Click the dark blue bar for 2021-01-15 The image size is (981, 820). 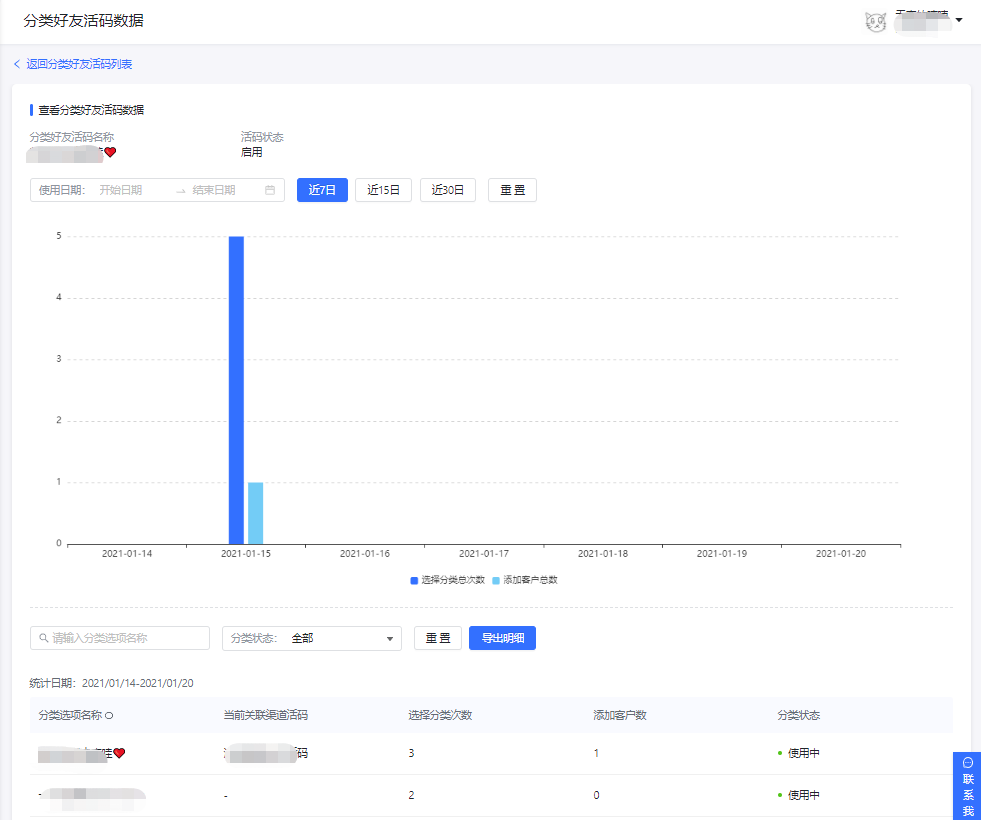pos(236,390)
